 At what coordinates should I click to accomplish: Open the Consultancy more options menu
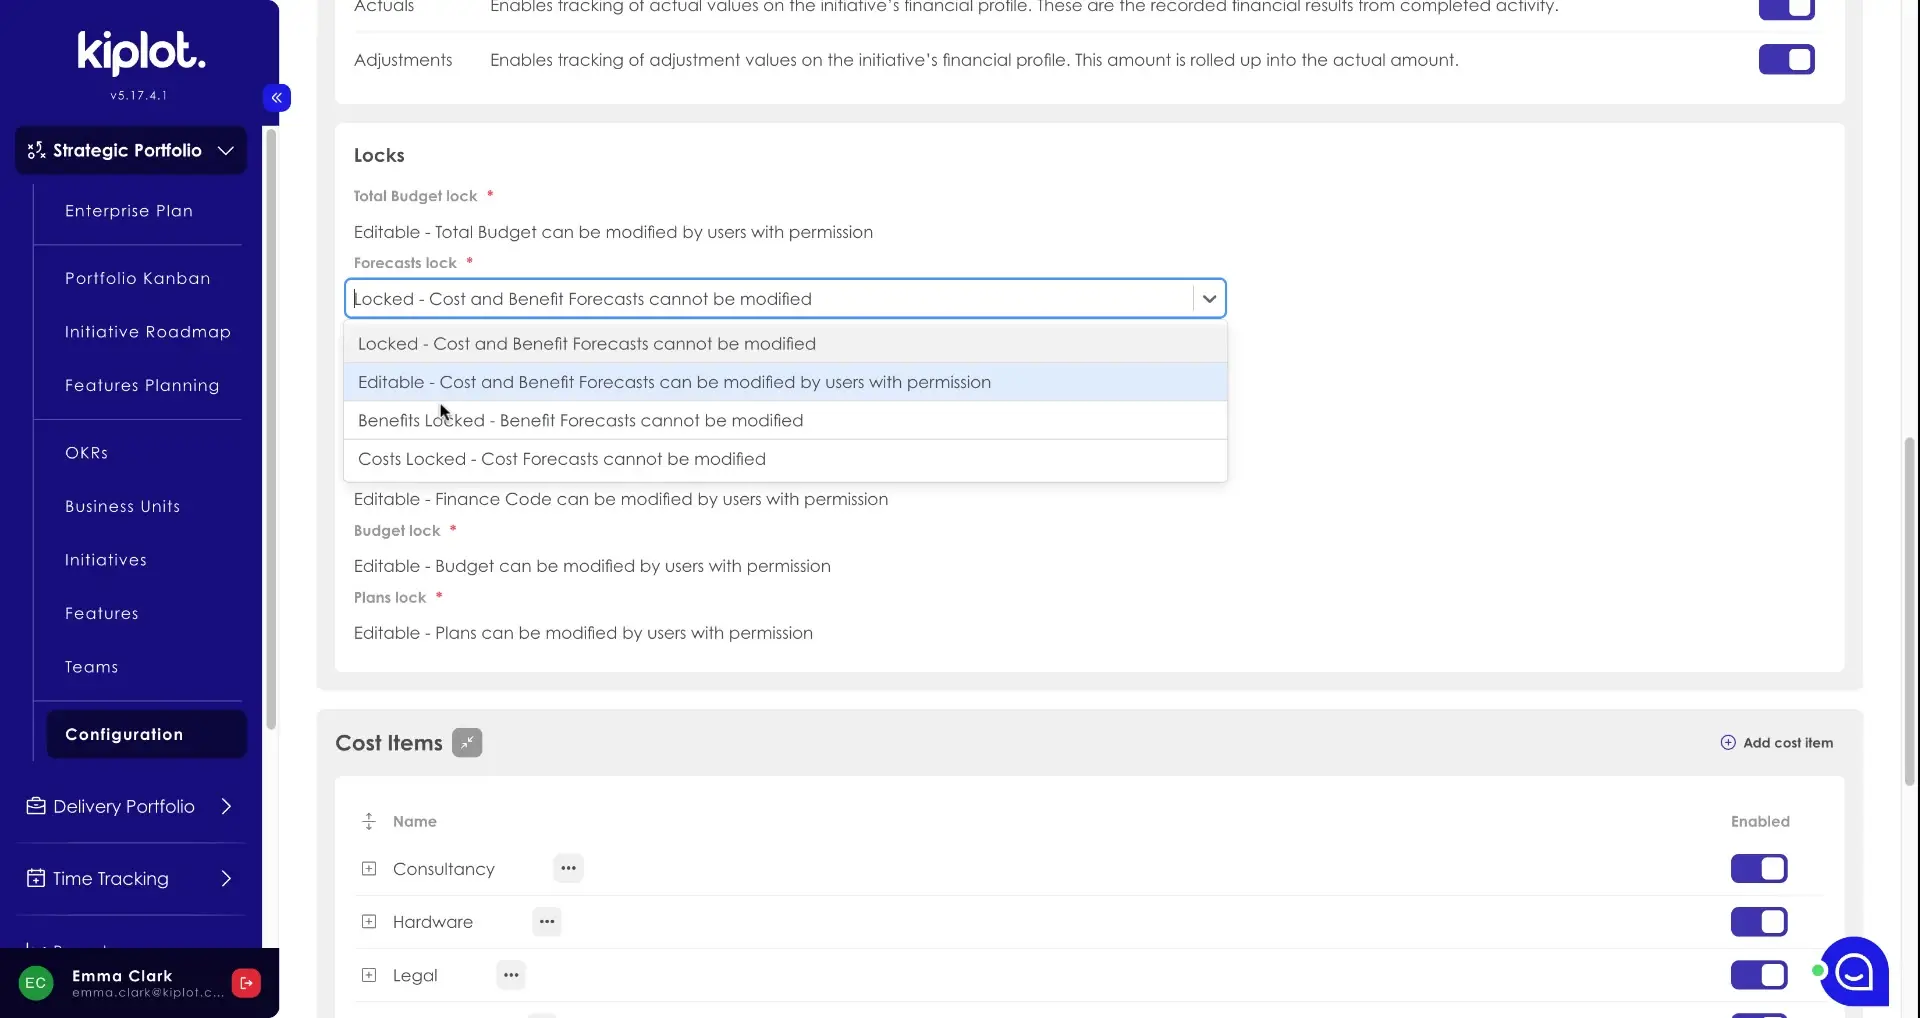(568, 868)
